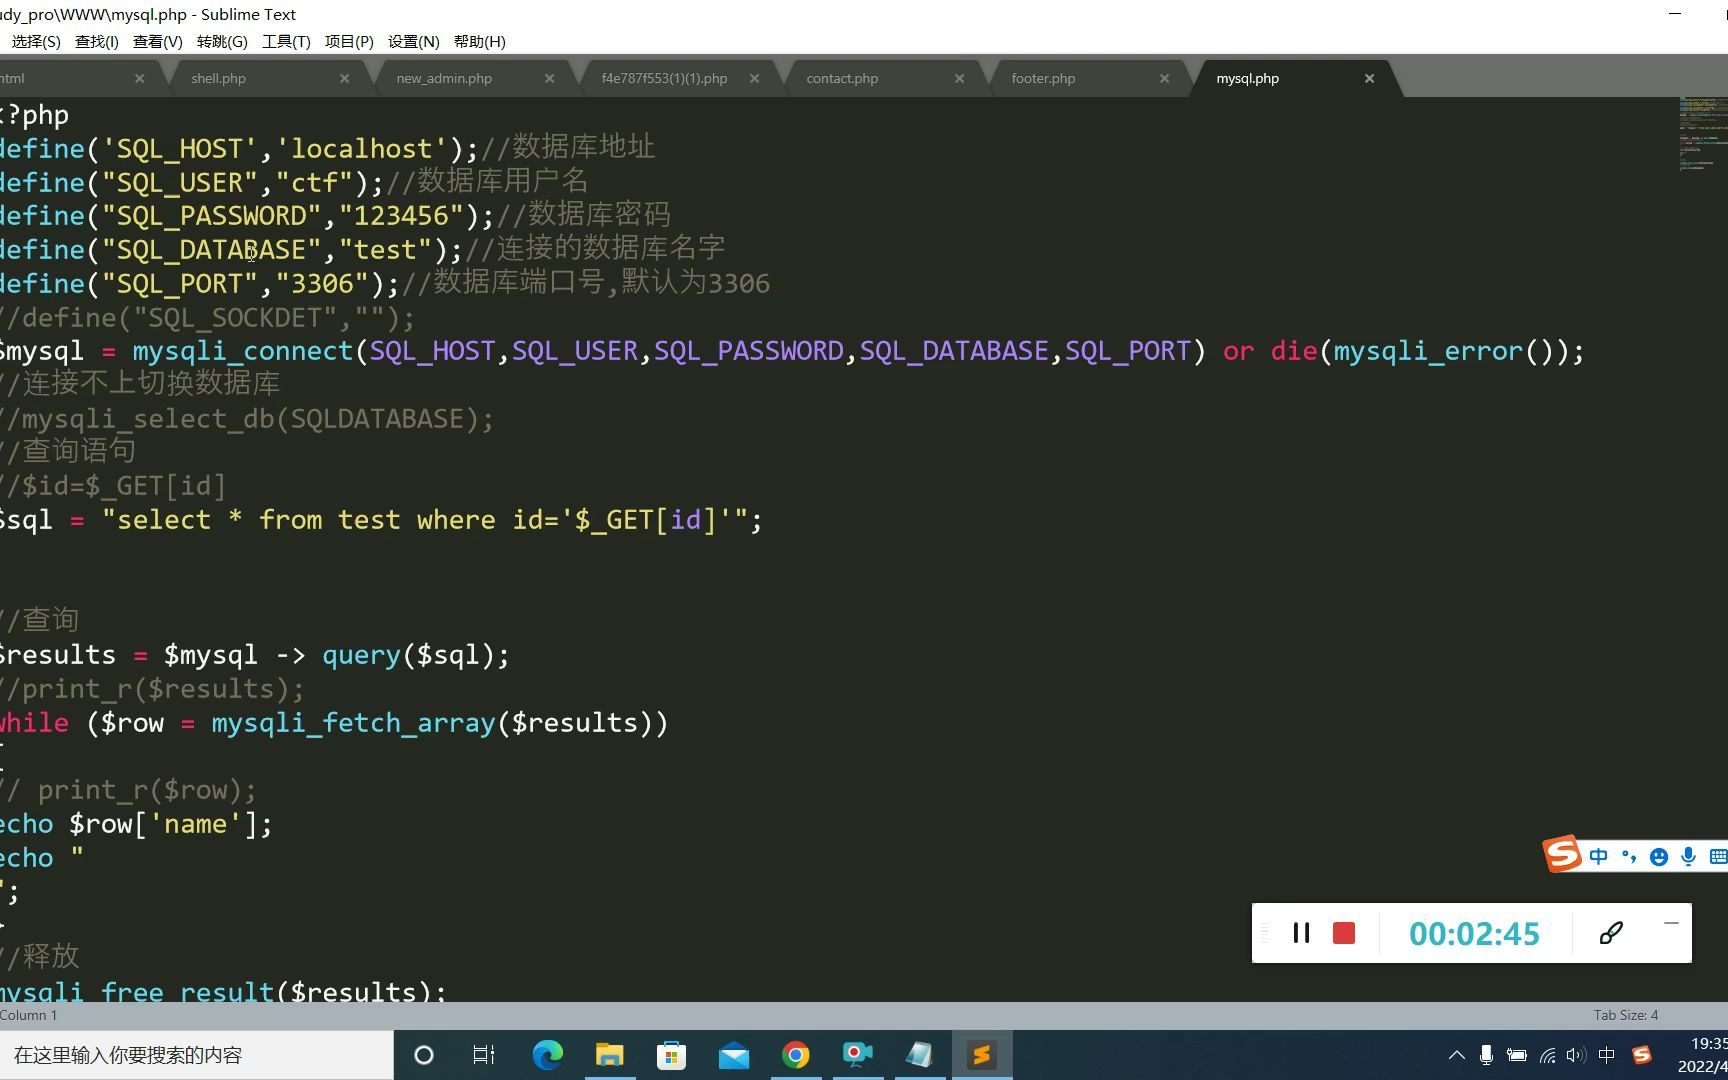Click the Sublime Text taskbar icon

coord(981,1055)
